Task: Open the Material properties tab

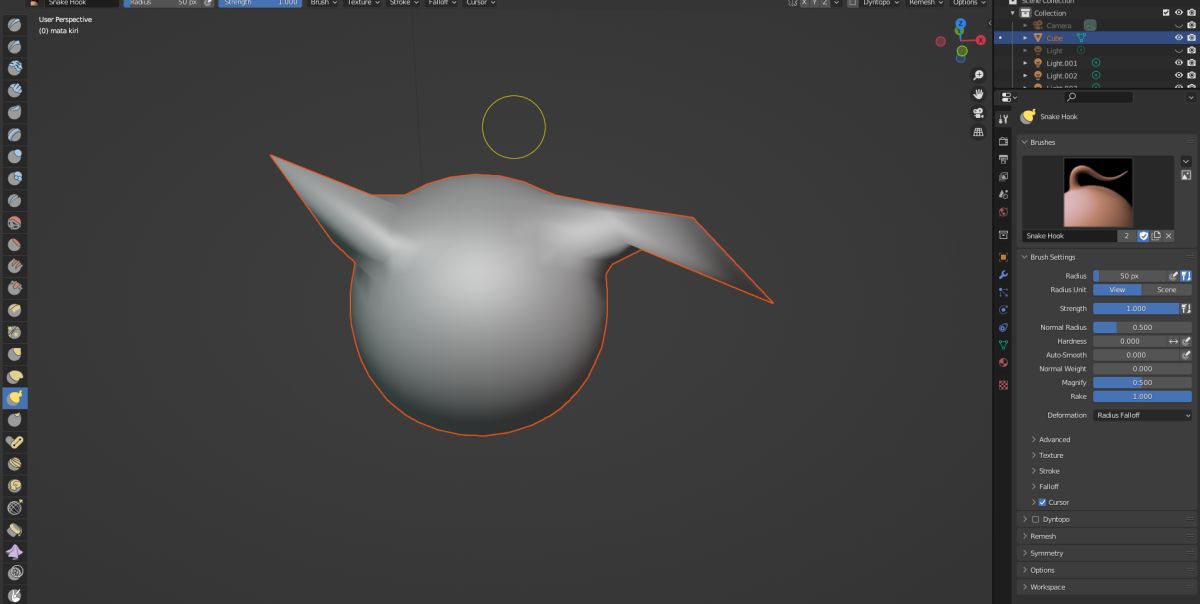Action: point(1003,362)
